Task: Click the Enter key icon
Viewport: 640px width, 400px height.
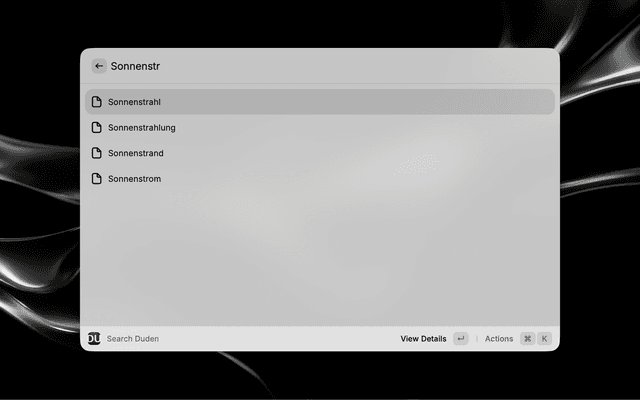Action: 461,338
